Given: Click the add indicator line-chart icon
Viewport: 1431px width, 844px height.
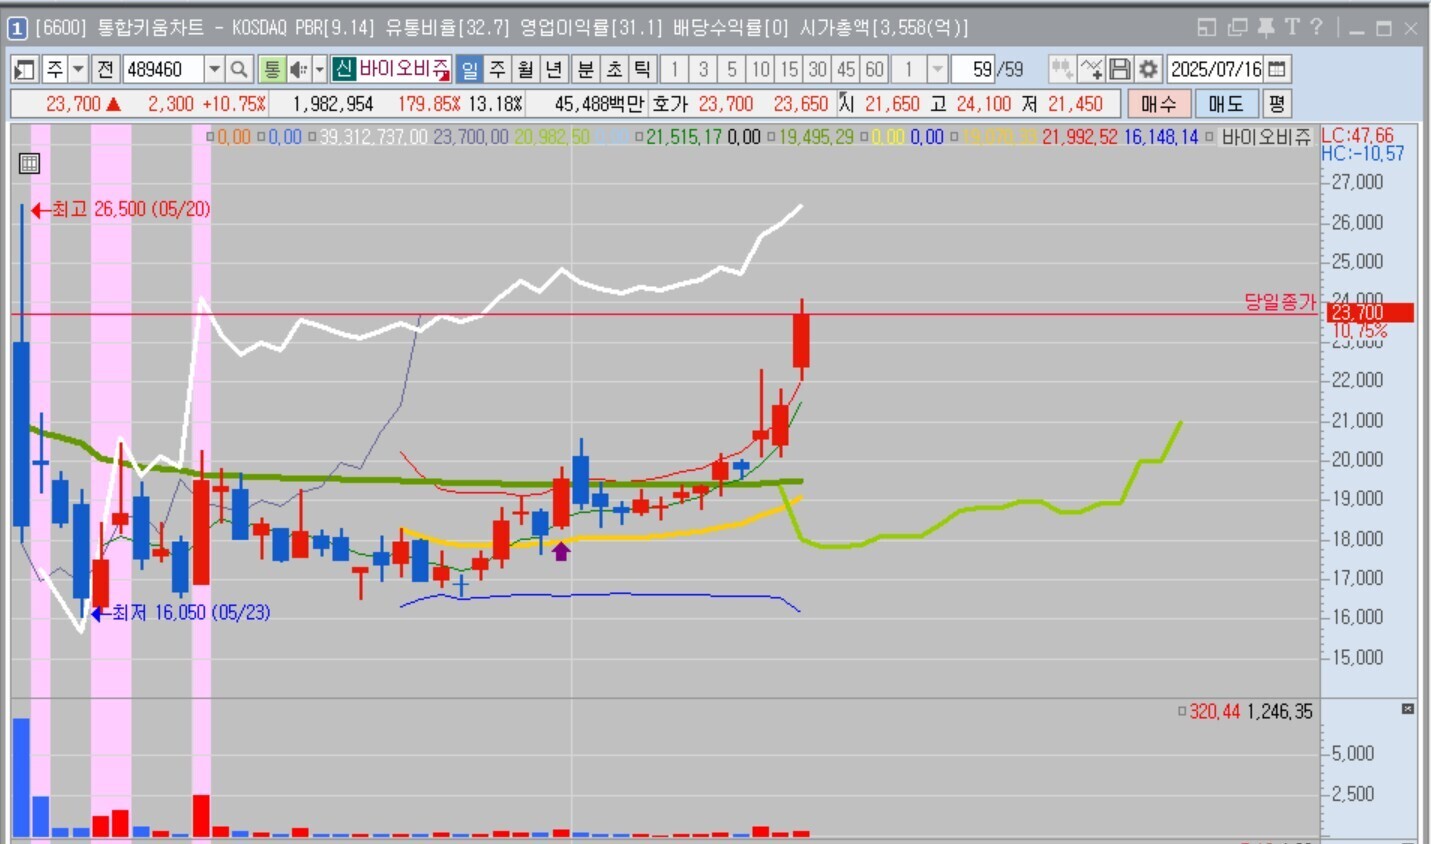Looking at the screenshot, I should 1091,69.
